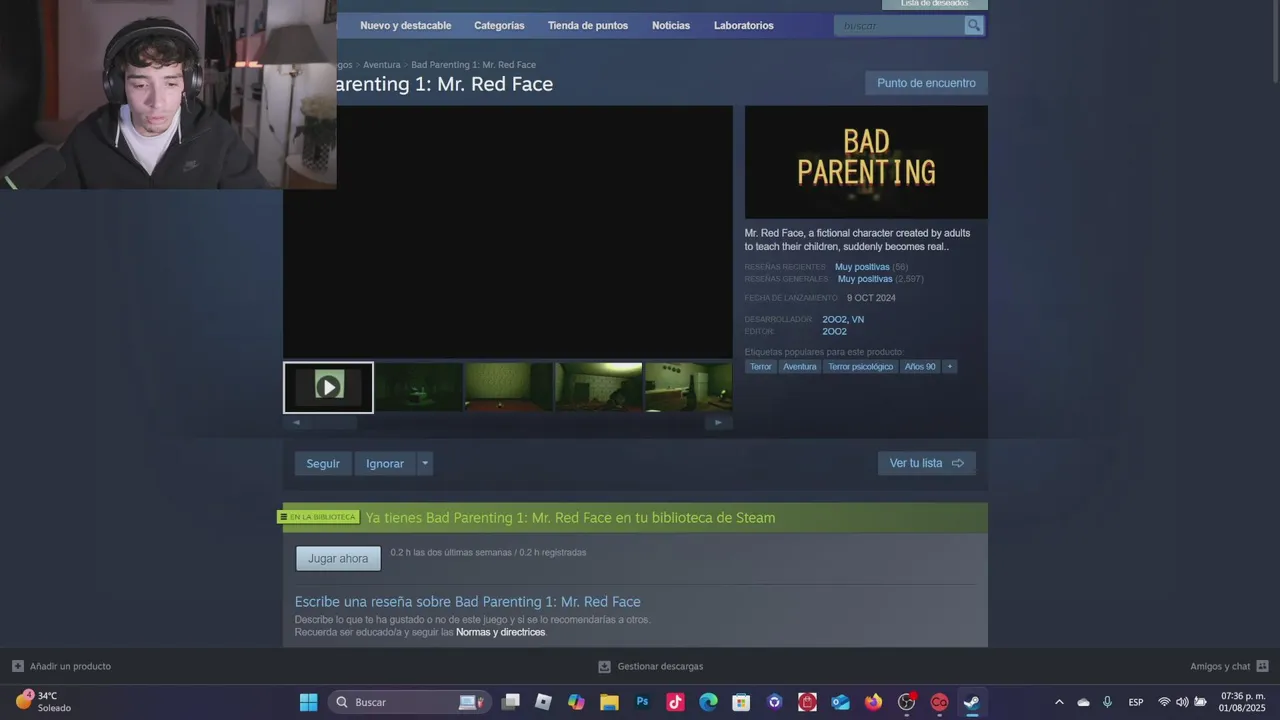Screen dimensions: 1280x720
Task: Open Outlook from taskbar
Action: pos(840,702)
